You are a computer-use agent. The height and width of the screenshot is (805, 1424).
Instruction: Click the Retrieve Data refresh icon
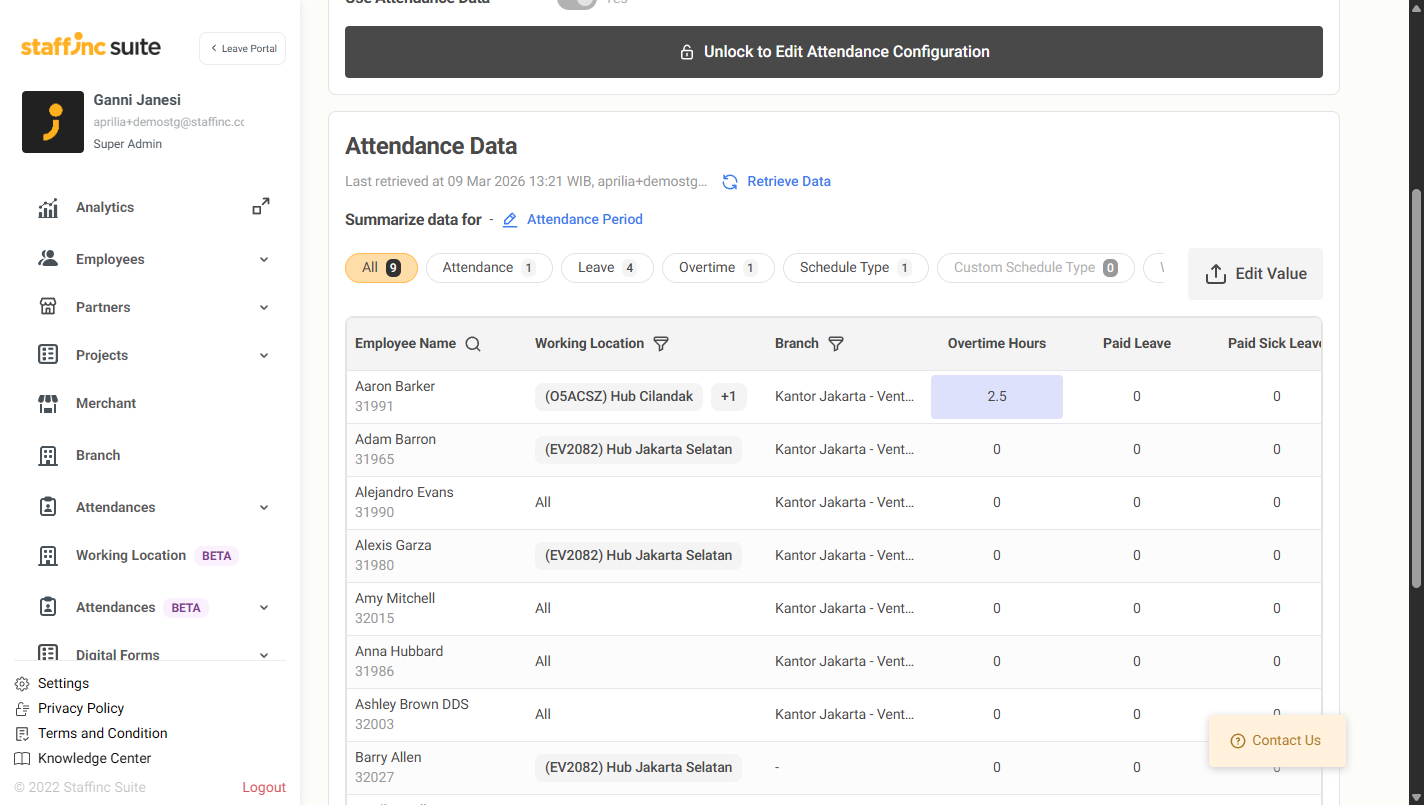coord(730,182)
